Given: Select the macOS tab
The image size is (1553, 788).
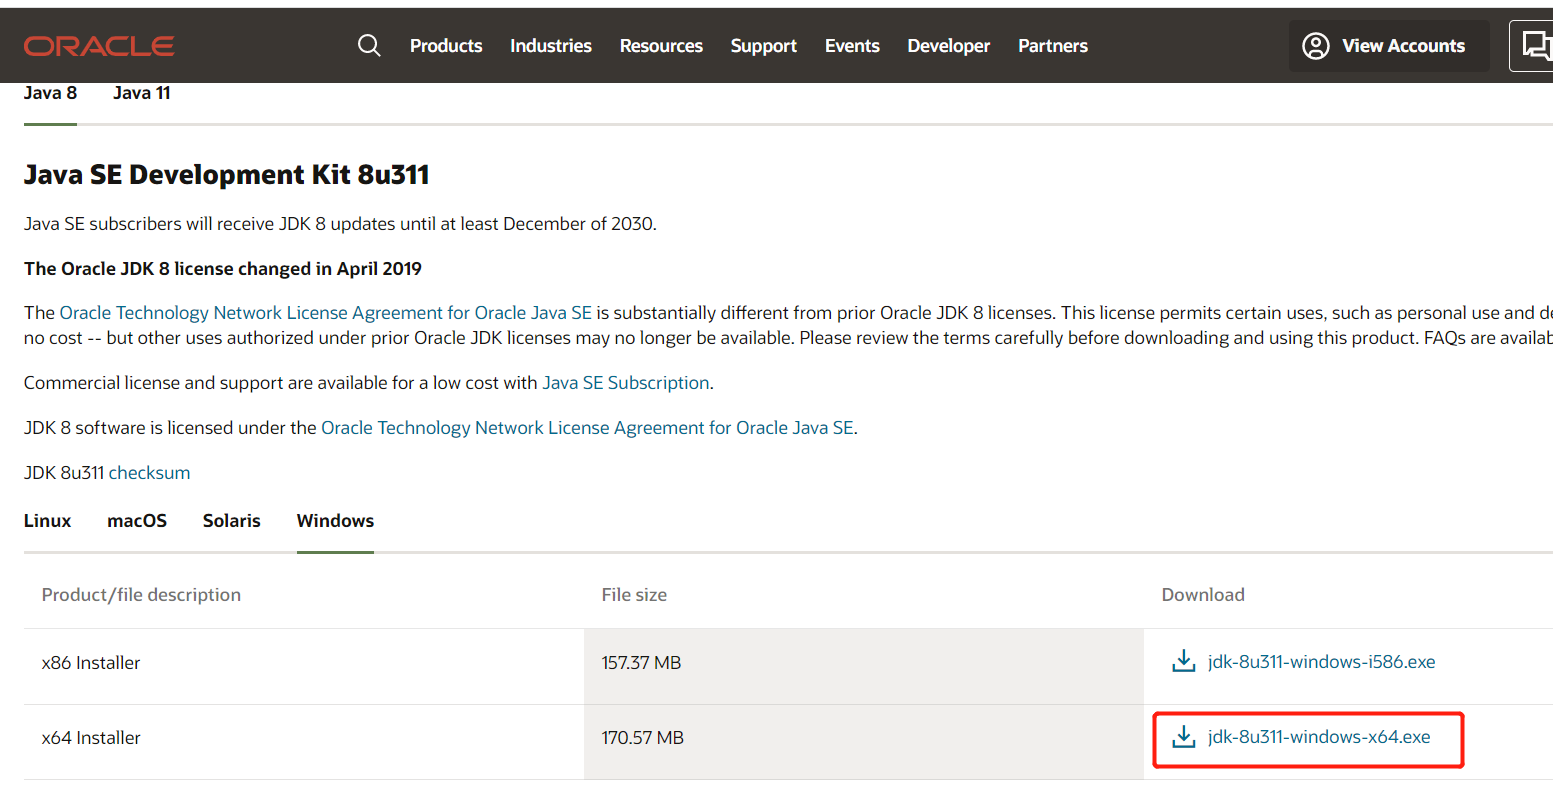Looking at the screenshot, I should [137, 521].
